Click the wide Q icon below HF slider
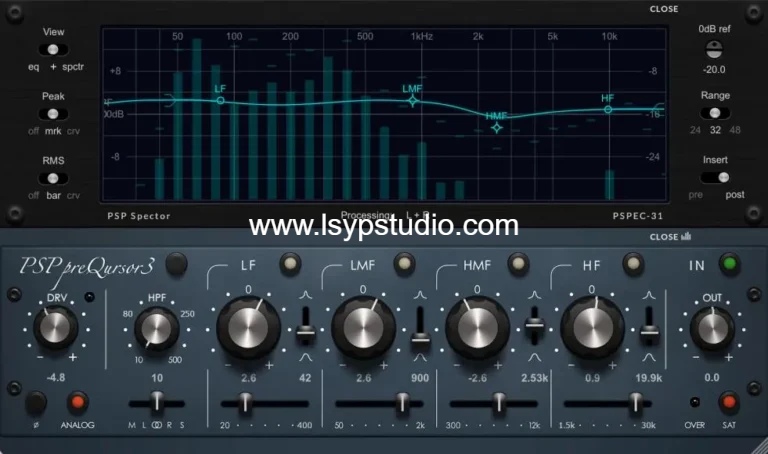This screenshot has width=768, height=454. click(649, 358)
